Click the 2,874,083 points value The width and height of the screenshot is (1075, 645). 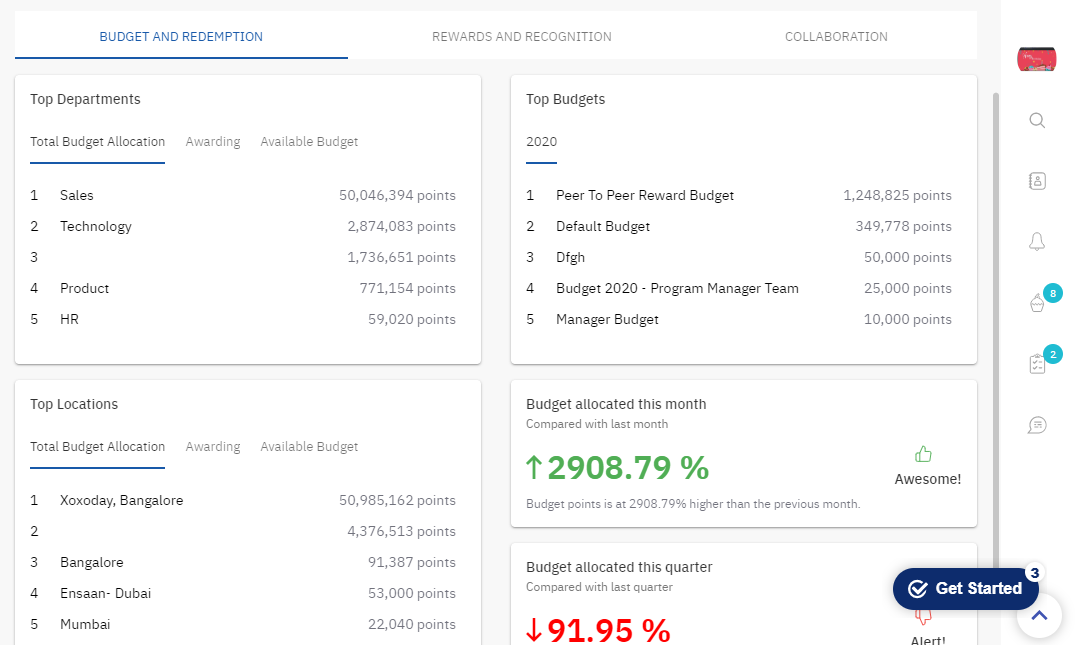402,226
